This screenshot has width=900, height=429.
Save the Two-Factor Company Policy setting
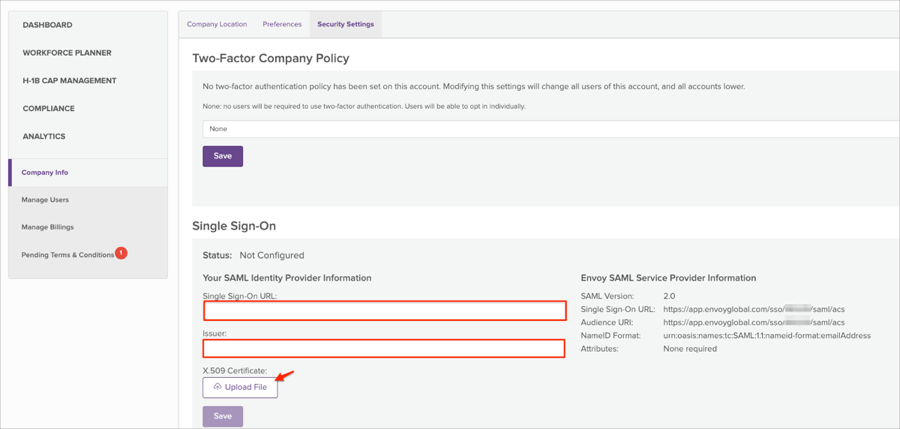tap(223, 156)
